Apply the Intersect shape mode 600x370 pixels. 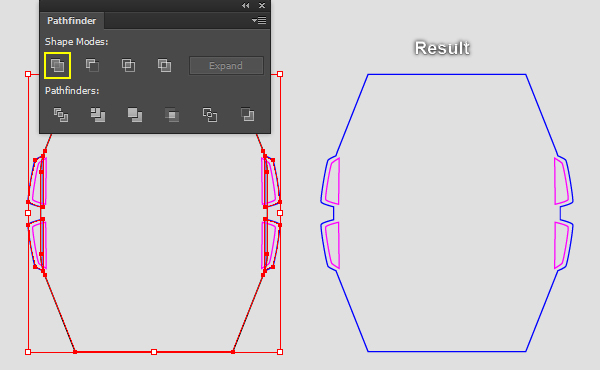(x=128, y=65)
